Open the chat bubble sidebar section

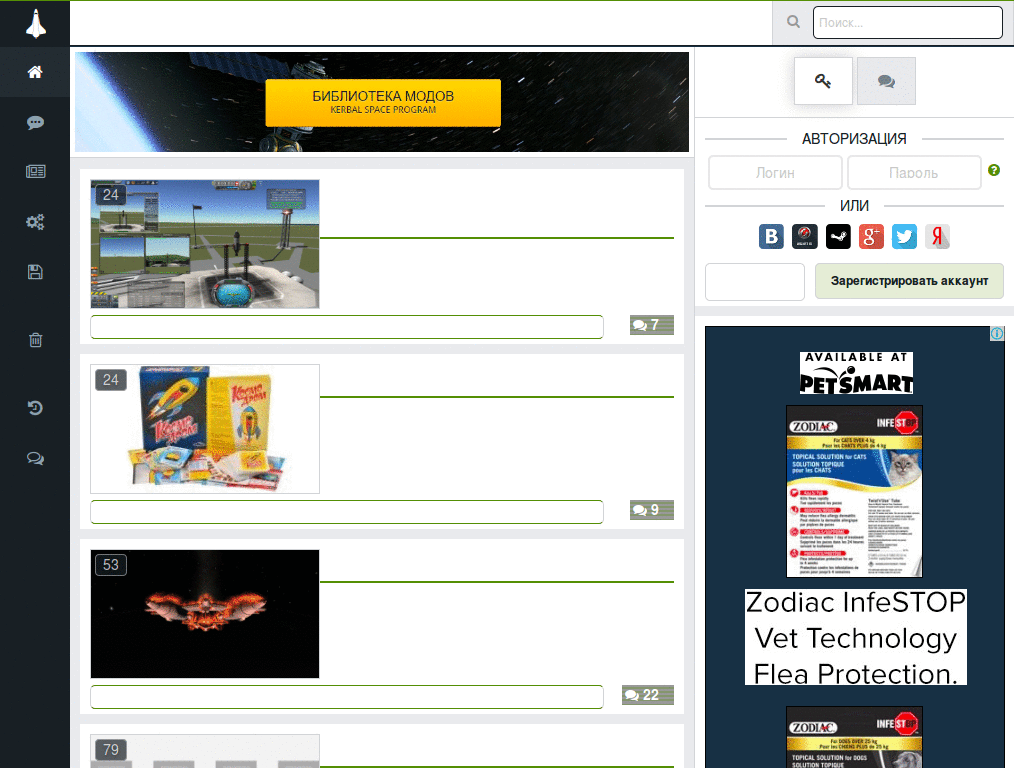coord(35,123)
